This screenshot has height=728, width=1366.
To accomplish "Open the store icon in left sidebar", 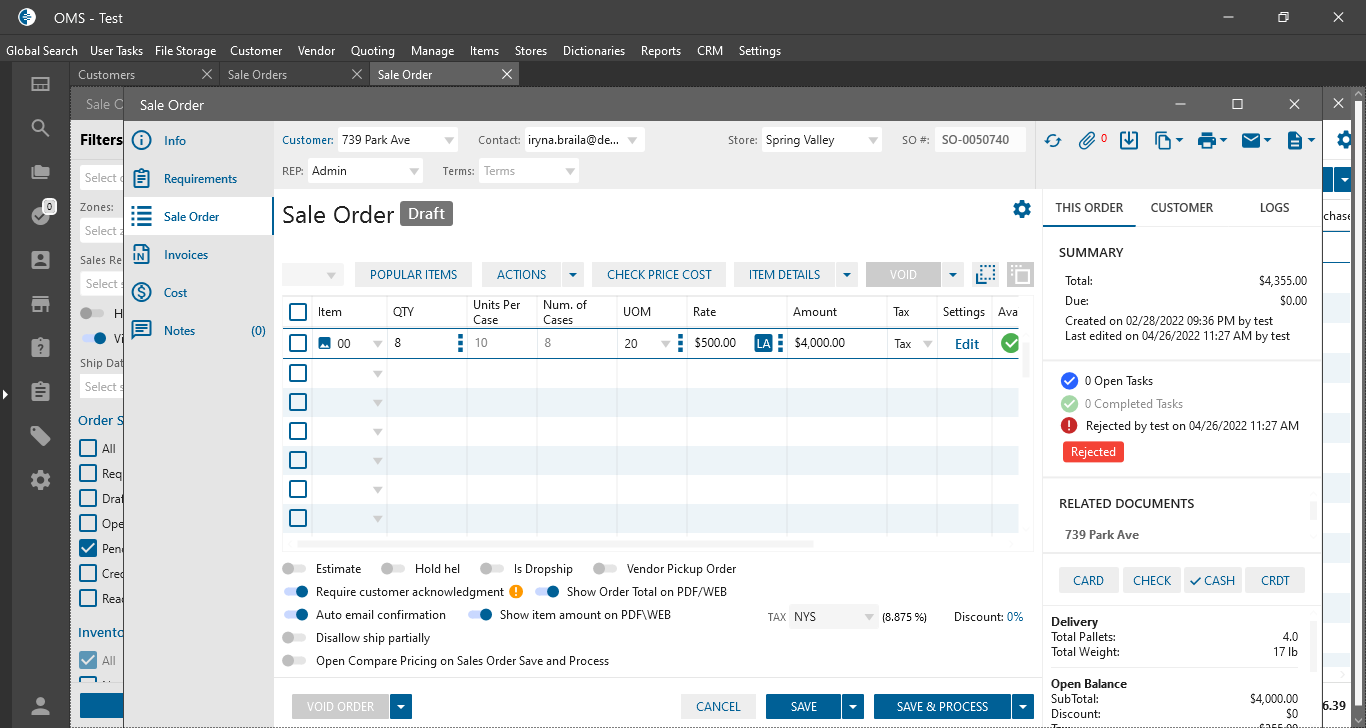I will coord(40,303).
